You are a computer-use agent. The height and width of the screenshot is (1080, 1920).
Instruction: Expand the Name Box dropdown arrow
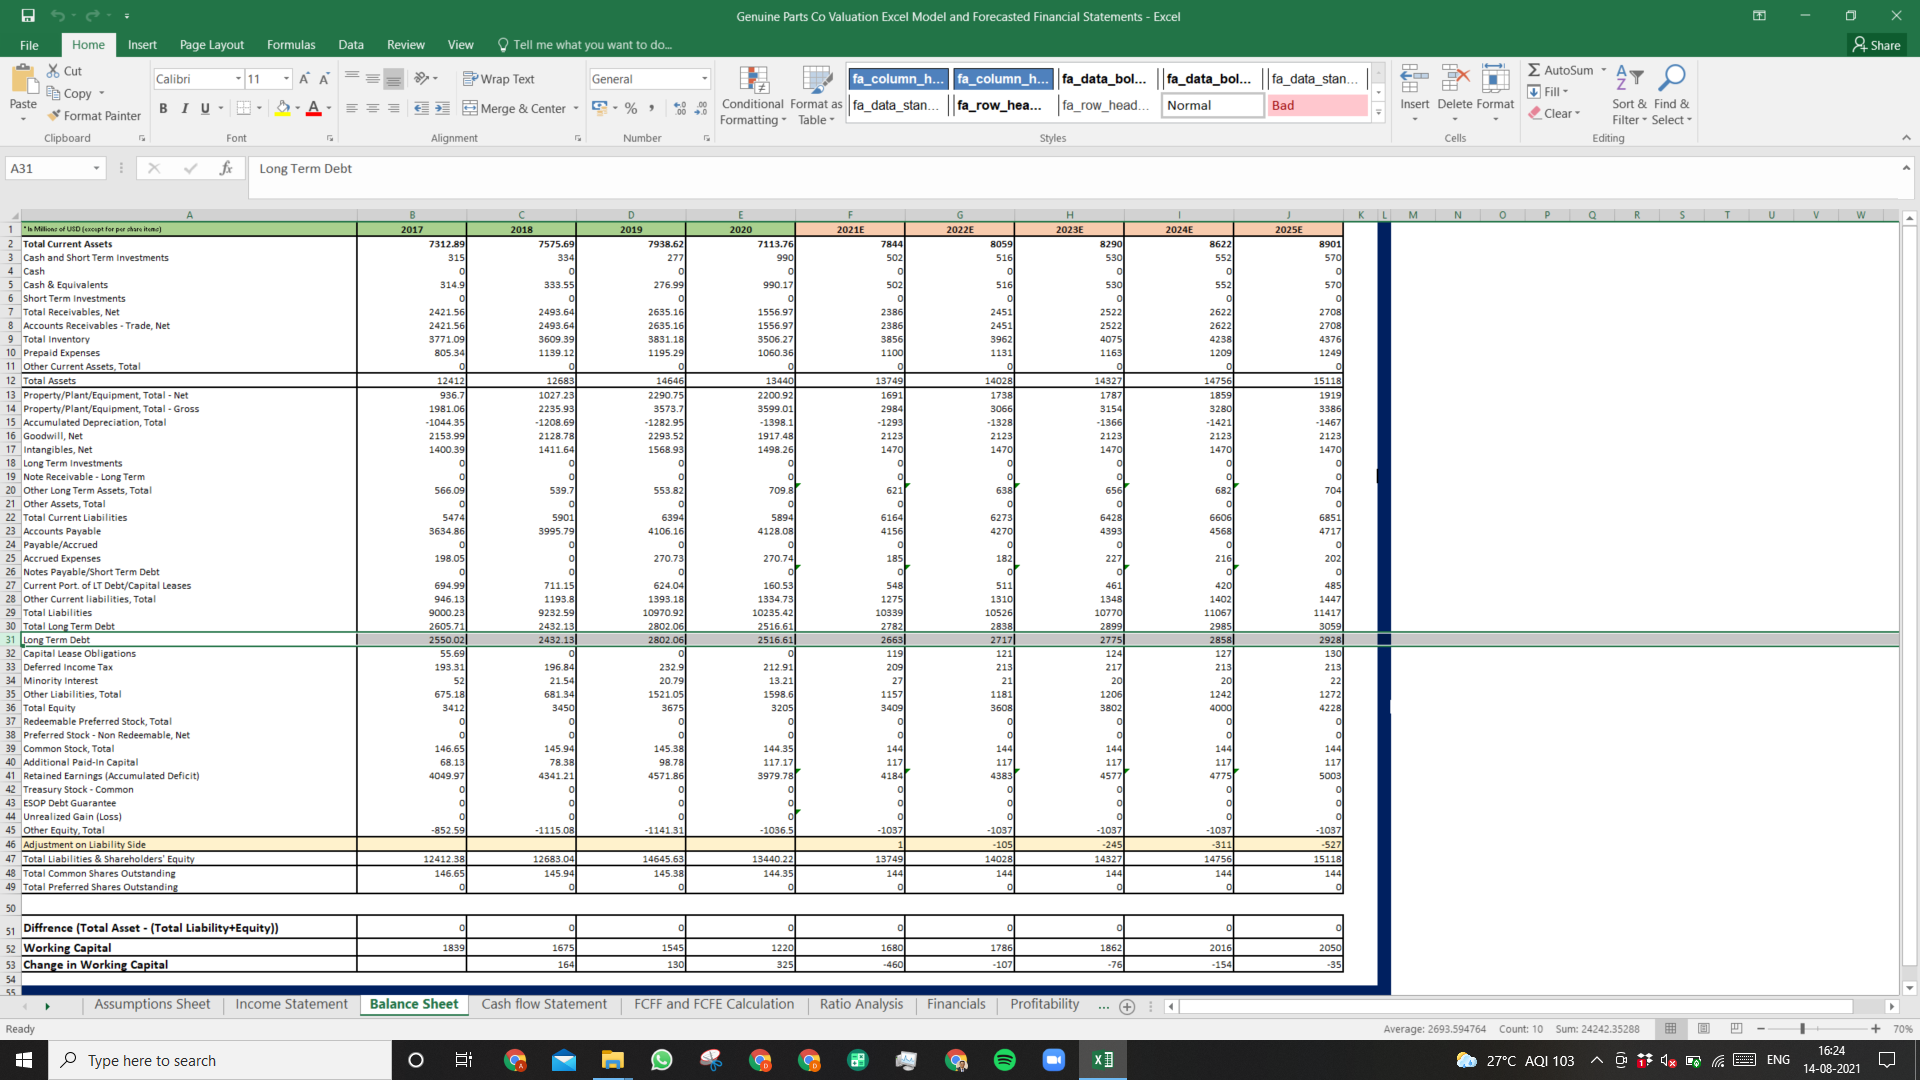point(96,168)
